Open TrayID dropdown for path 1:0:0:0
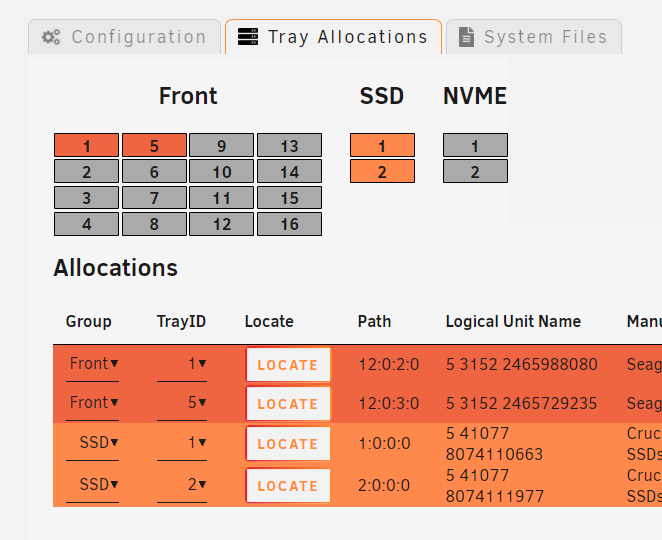This screenshot has height=540, width=662. coord(182,443)
